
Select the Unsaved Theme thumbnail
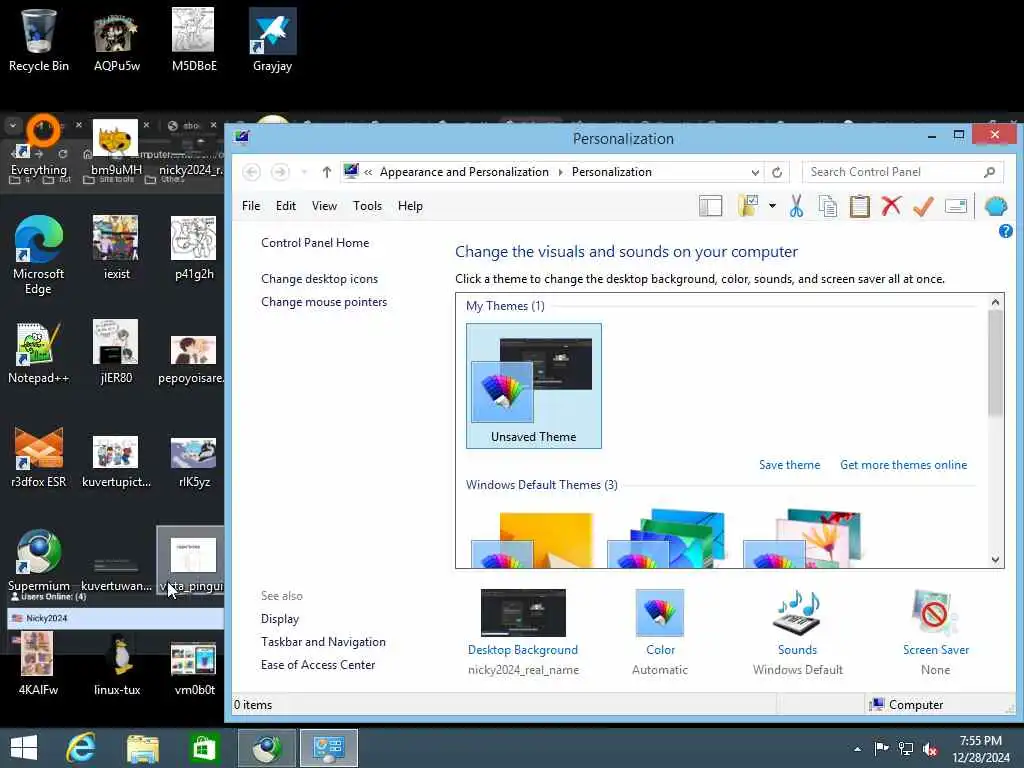coord(534,386)
